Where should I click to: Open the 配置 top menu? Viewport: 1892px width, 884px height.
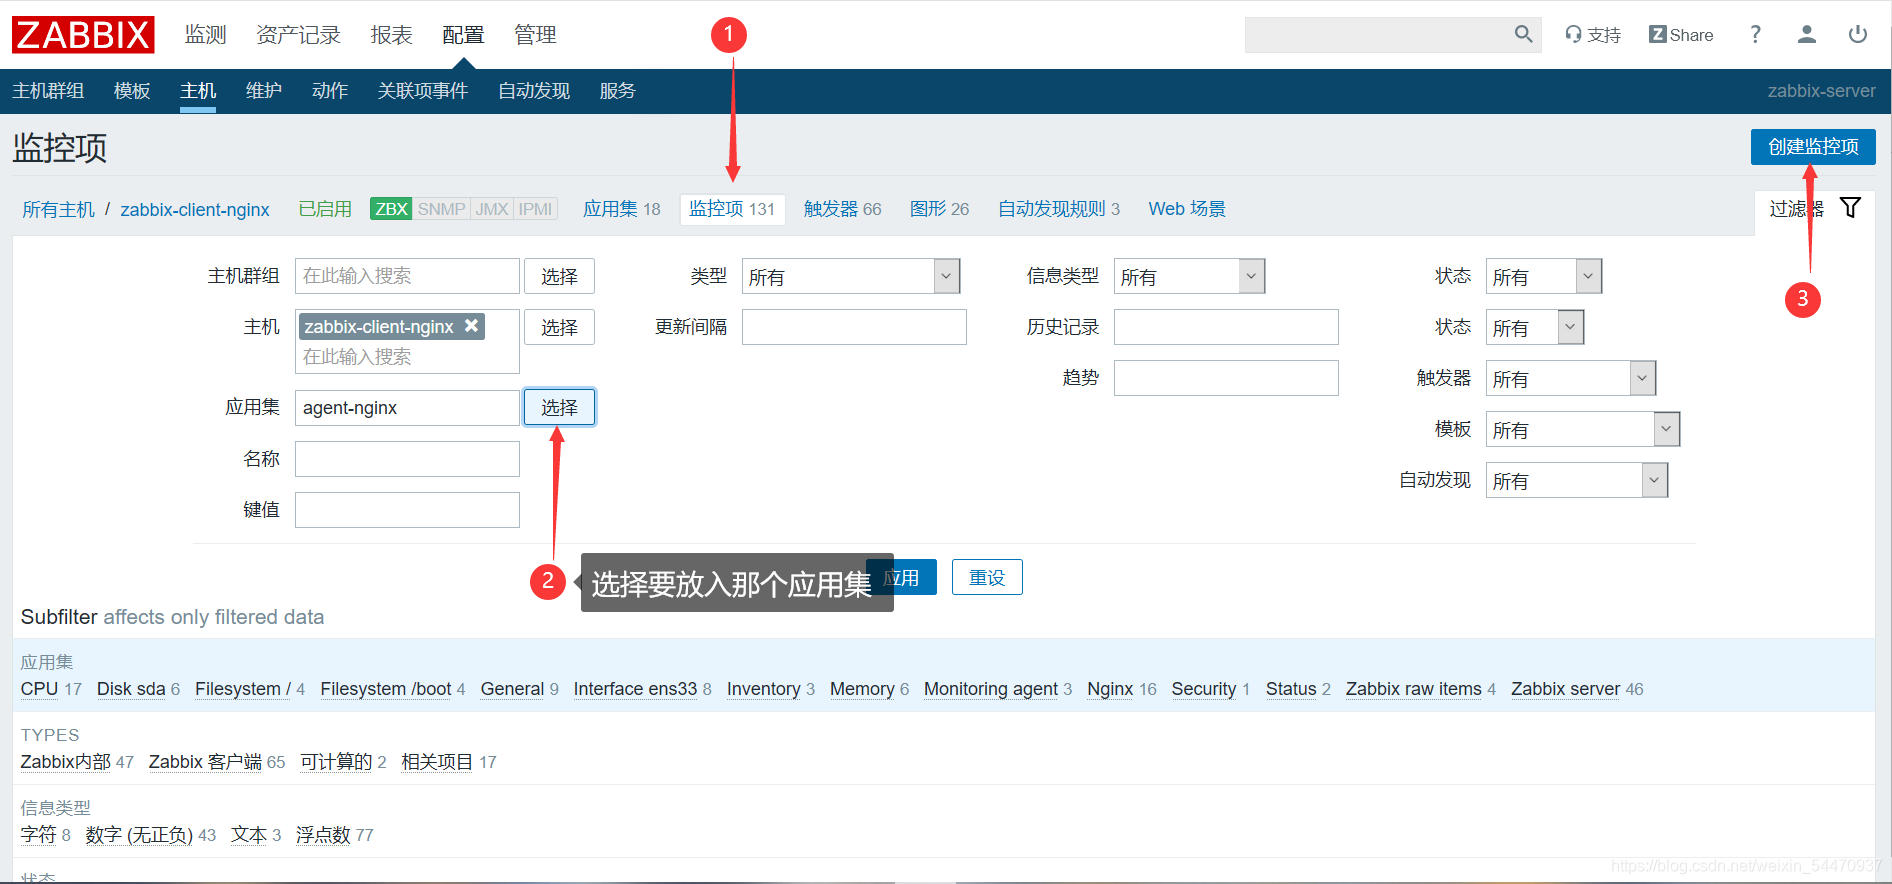click(x=463, y=35)
